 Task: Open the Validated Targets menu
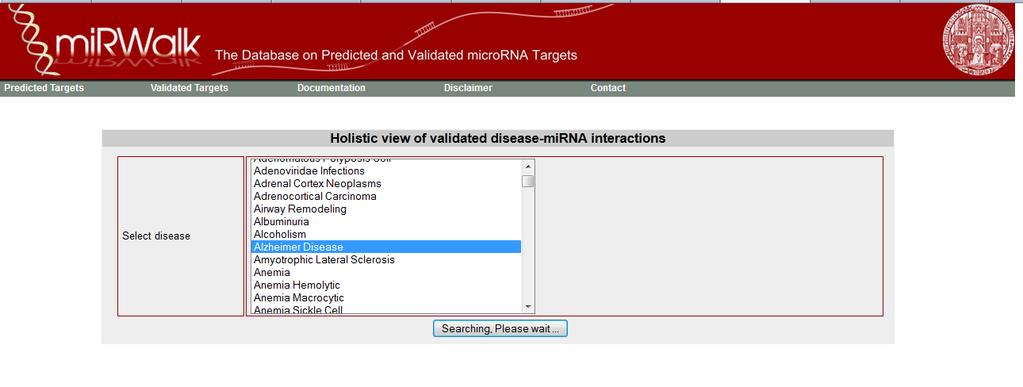(x=189, y=87)
